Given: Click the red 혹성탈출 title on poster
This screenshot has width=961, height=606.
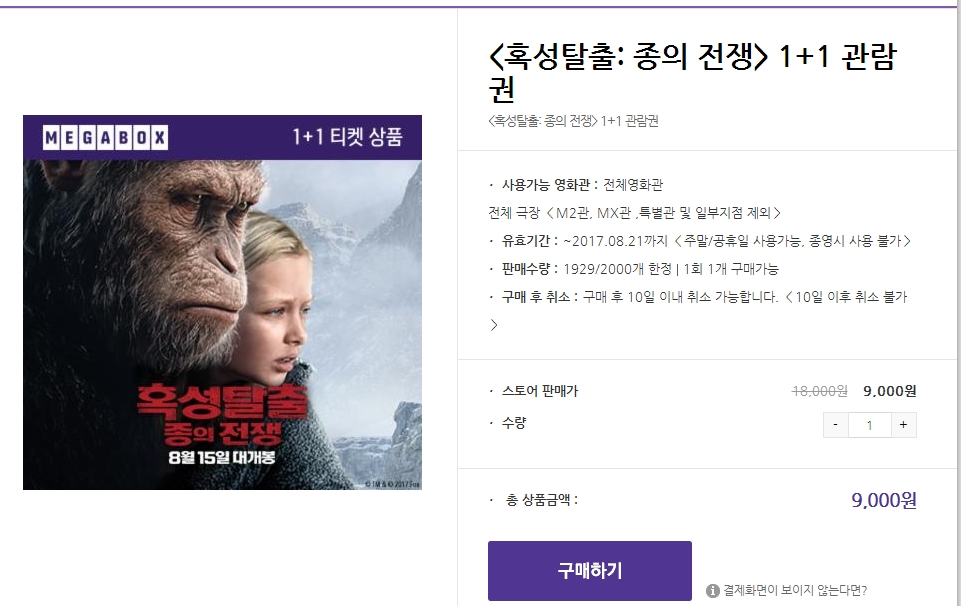Looking at the screenshot, I should pyautogui.click(x=222, y=400).
